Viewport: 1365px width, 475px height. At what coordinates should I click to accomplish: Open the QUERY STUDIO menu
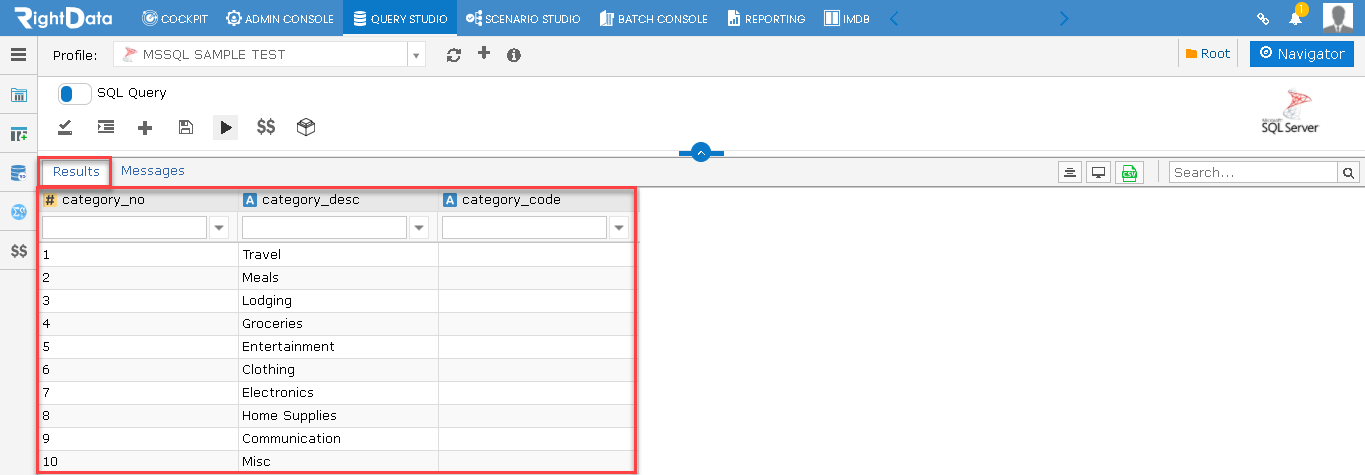point(400,18)
